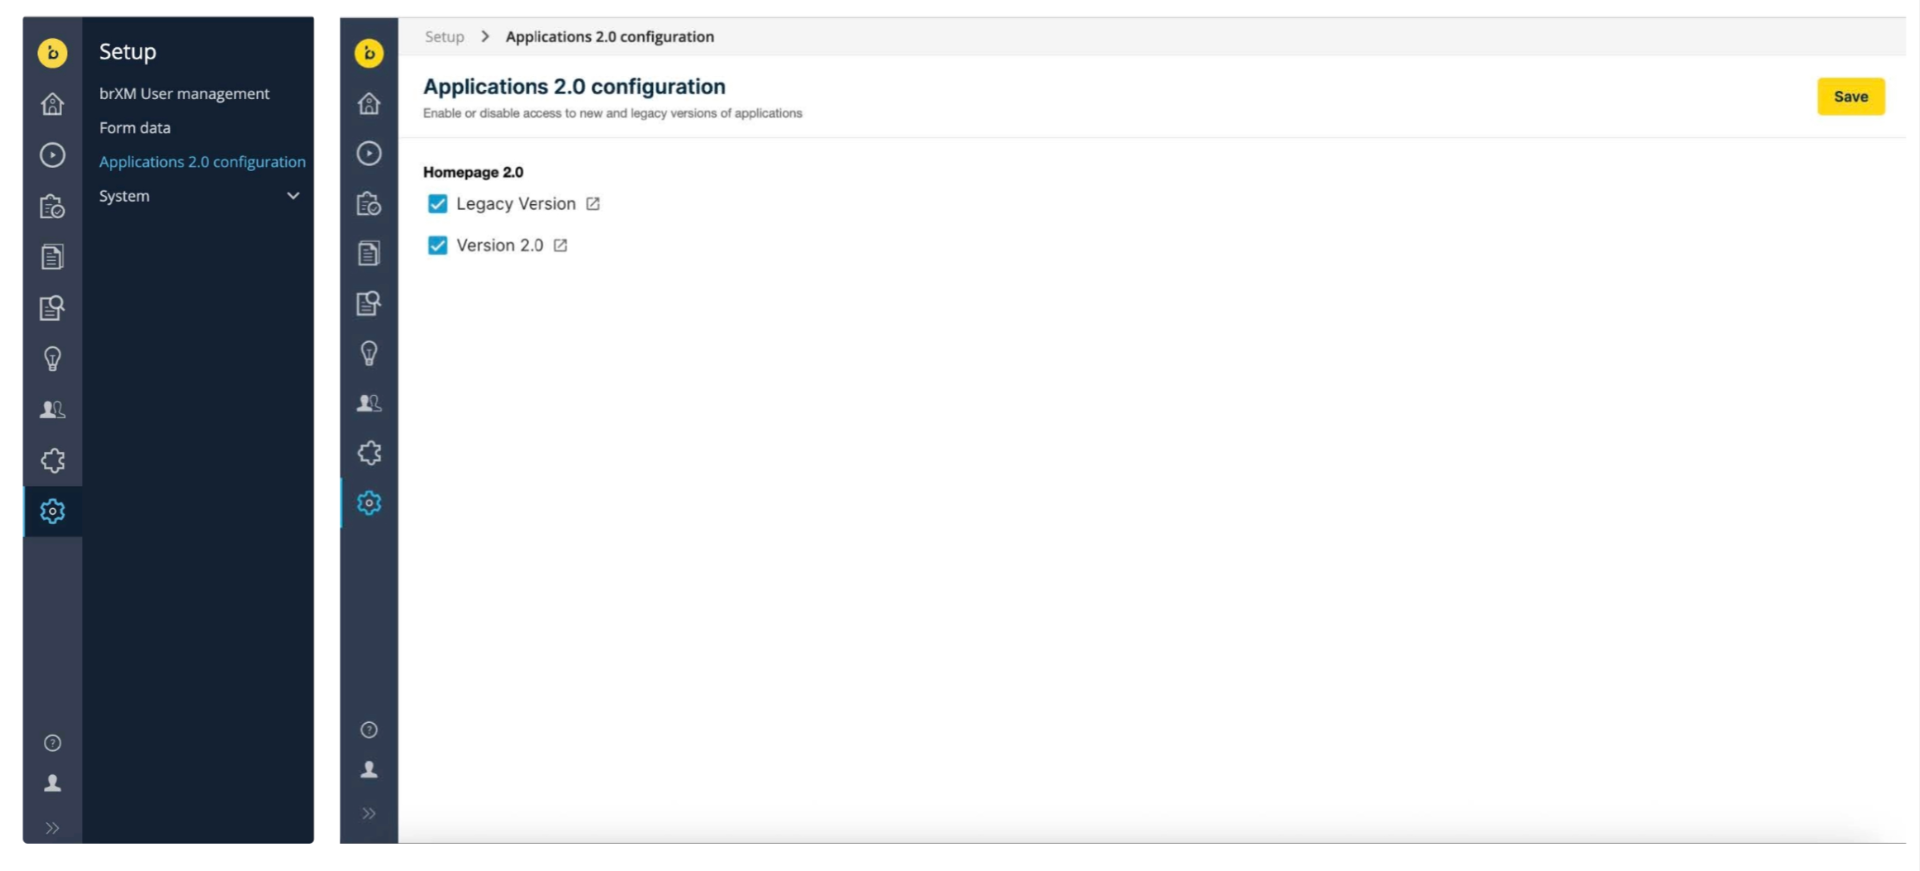
Task: Click the help question mark in left sidebar
Action: (52, 743)
